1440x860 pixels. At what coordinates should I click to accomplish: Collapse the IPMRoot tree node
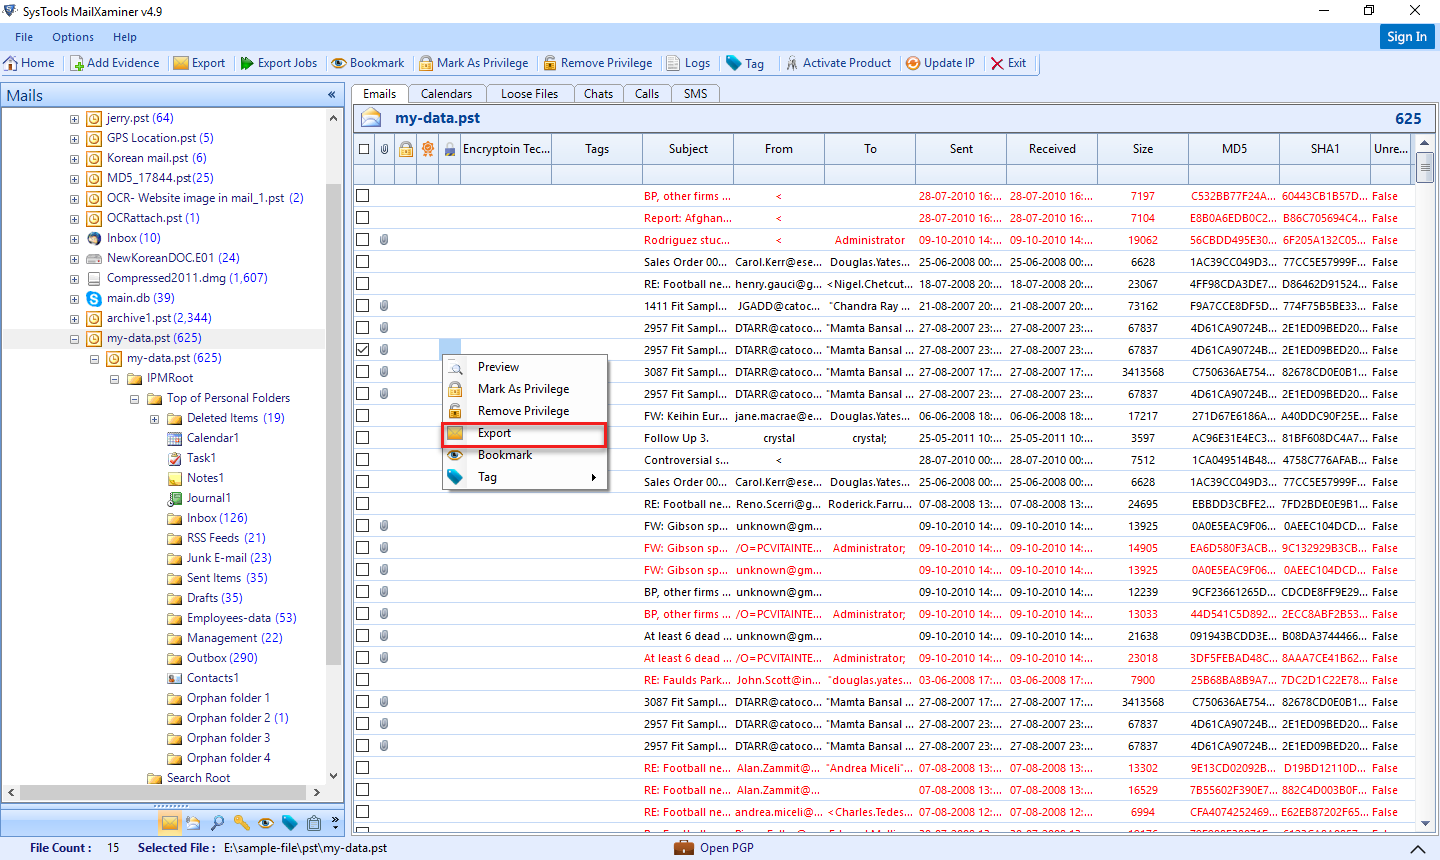(x=114, y=379)
